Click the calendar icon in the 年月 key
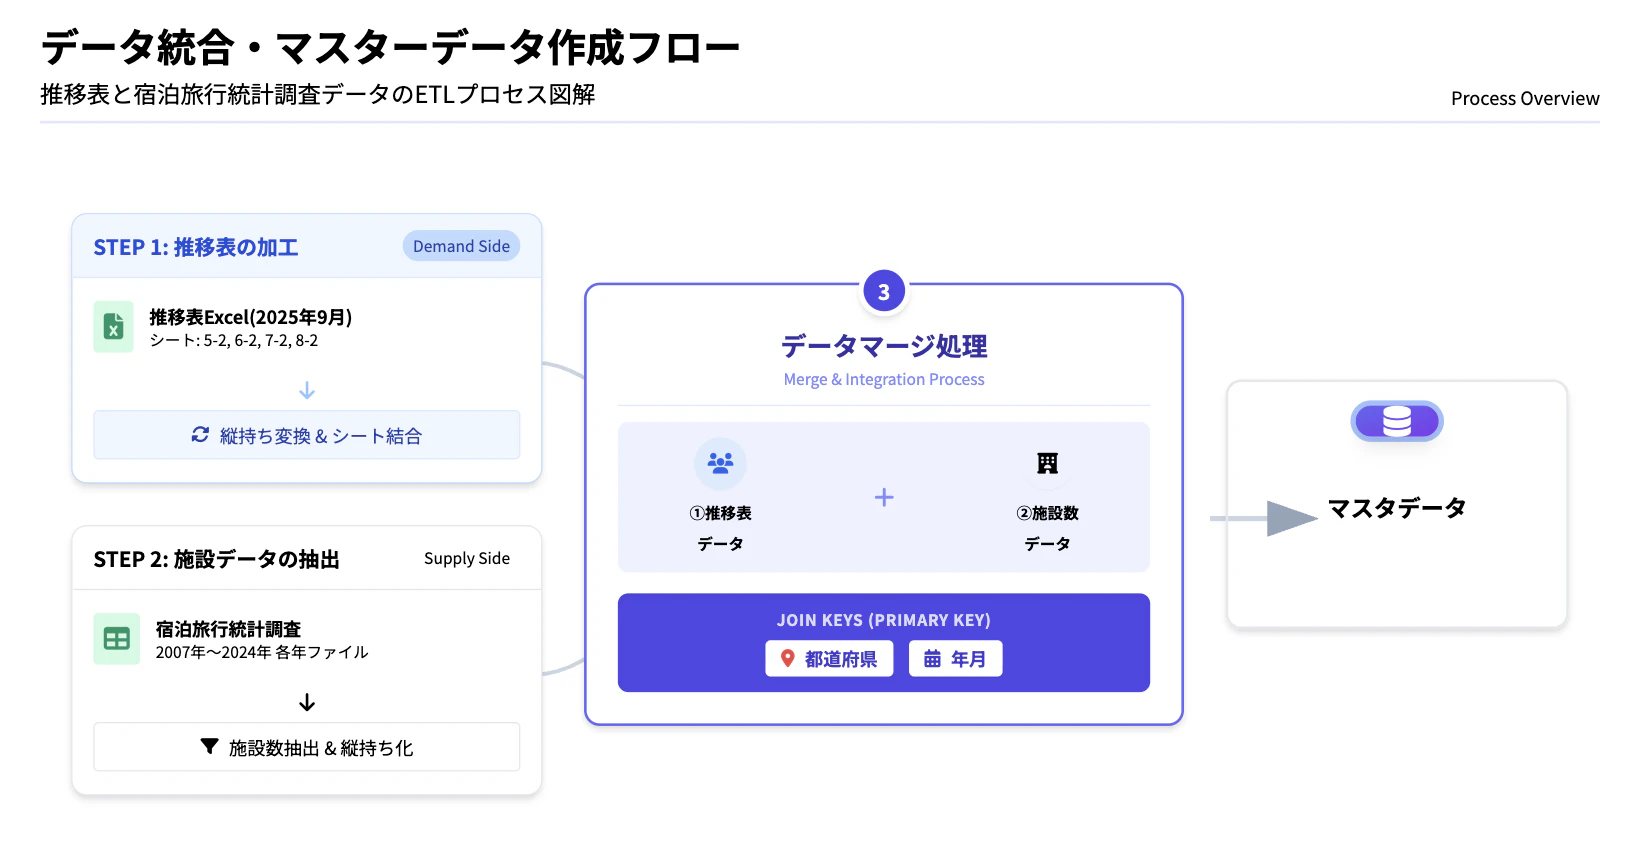Image resolution: width=1630 pixels, height=844 pixels. [932, 659]
